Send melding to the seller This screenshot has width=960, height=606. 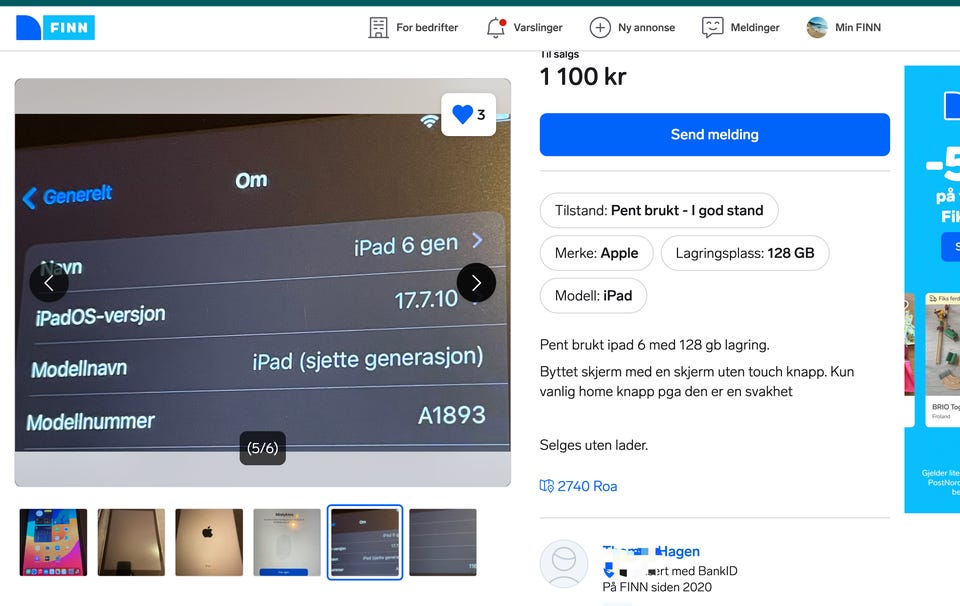pyautogui.click(x=714, y=135)
